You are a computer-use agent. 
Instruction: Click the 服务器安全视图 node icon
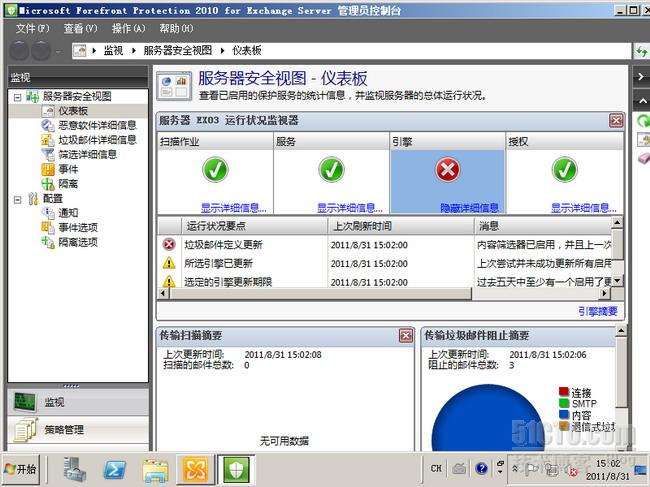coord(32,96)
